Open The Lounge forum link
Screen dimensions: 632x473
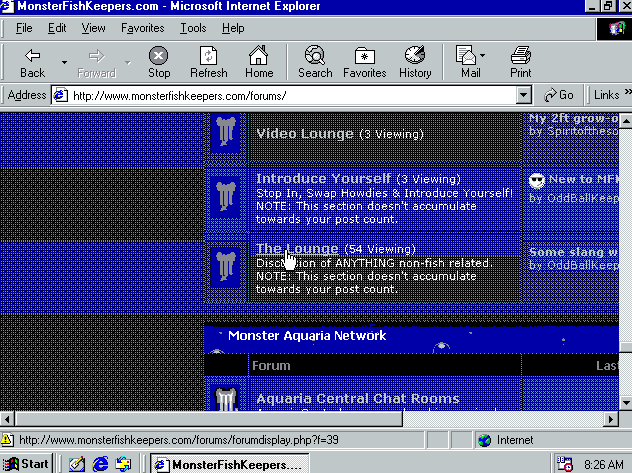click(297, 249)
